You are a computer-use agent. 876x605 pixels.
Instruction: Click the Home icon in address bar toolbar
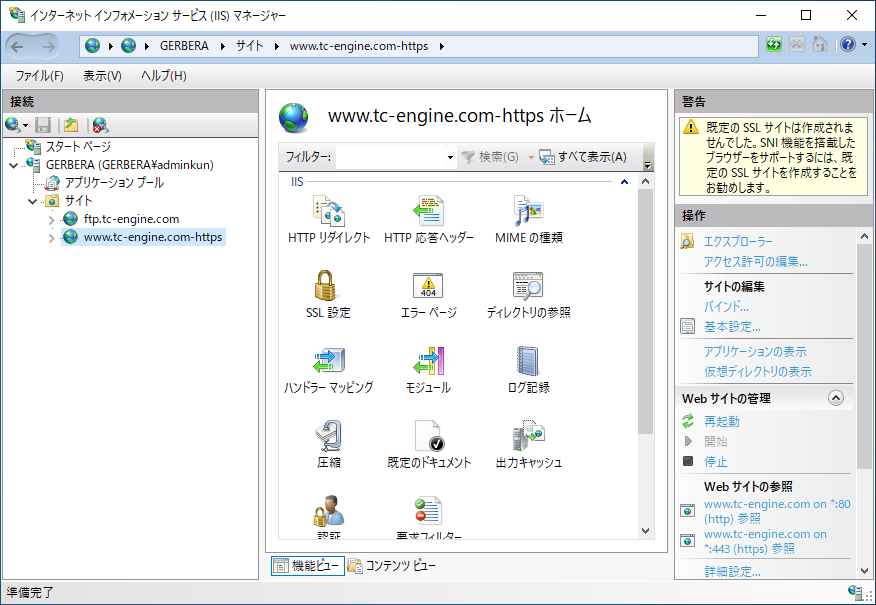[820, 45]
